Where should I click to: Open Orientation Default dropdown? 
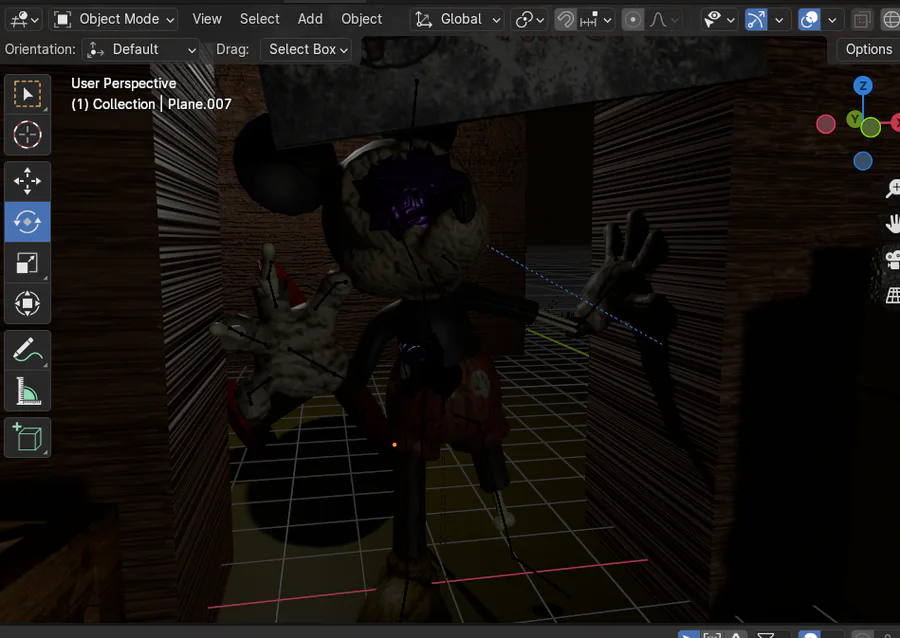tap(141, 49)
